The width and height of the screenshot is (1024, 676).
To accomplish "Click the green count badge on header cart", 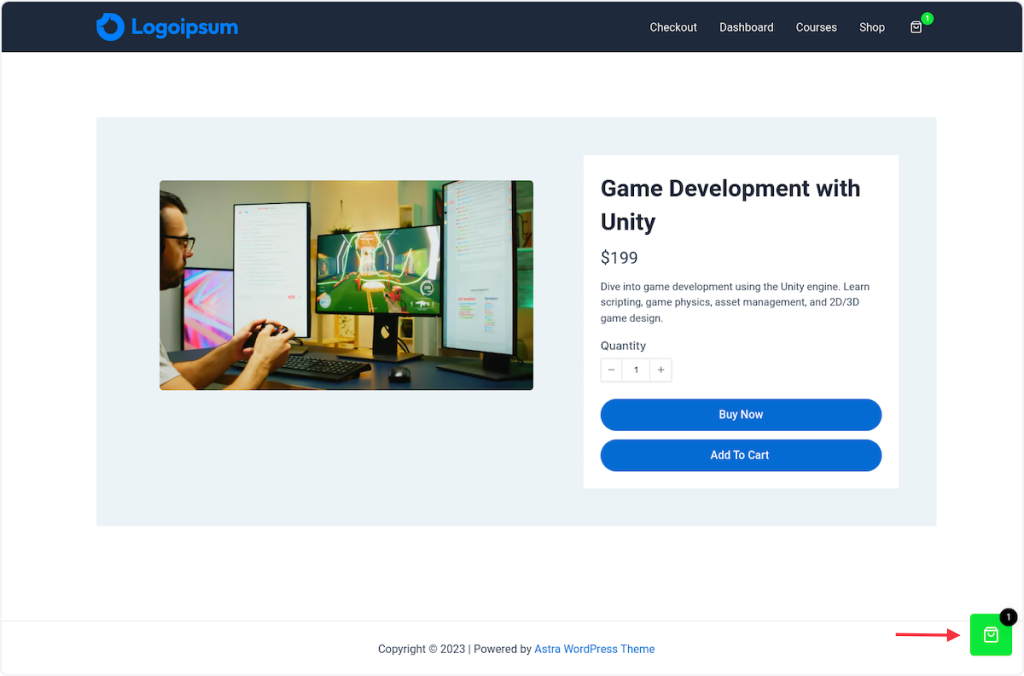I will tap(927, 18).
